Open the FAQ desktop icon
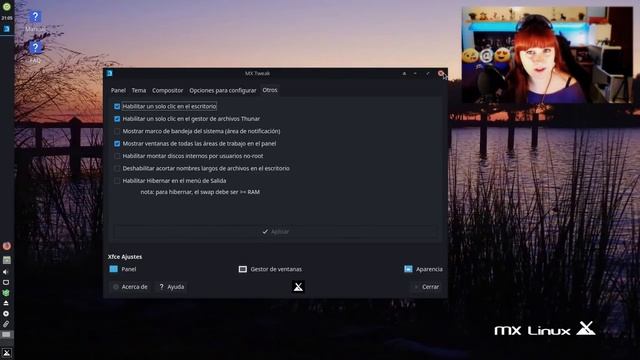 [x=35, y=52]
